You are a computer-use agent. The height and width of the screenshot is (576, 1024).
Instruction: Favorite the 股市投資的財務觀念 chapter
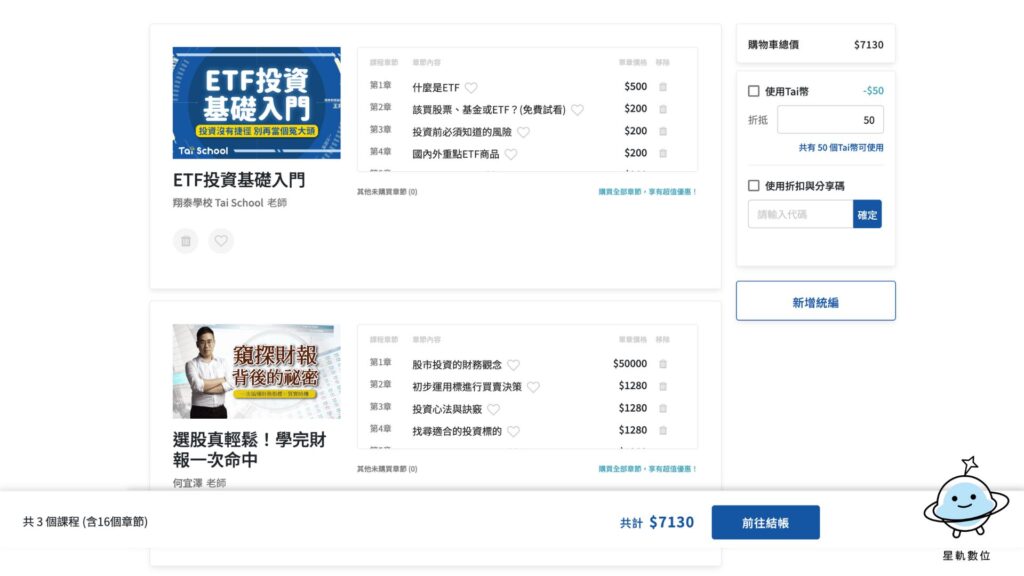point(513,365)
